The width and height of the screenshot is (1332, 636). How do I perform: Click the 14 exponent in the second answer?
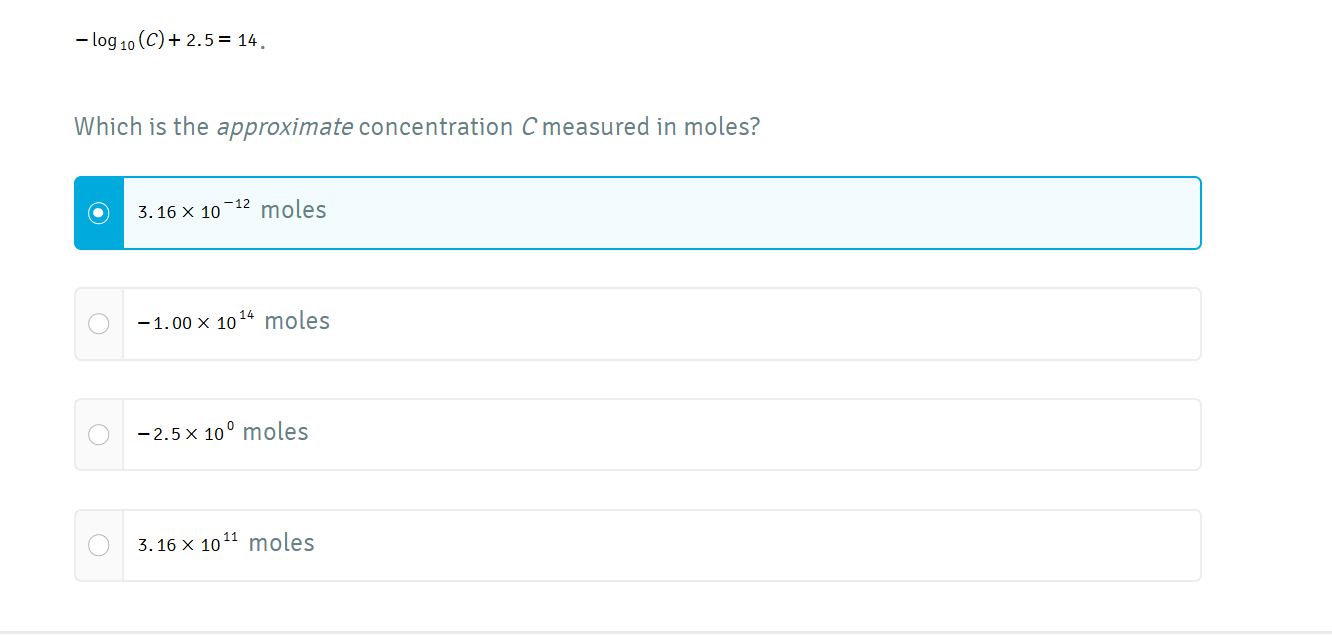click(x=246, y=316)
